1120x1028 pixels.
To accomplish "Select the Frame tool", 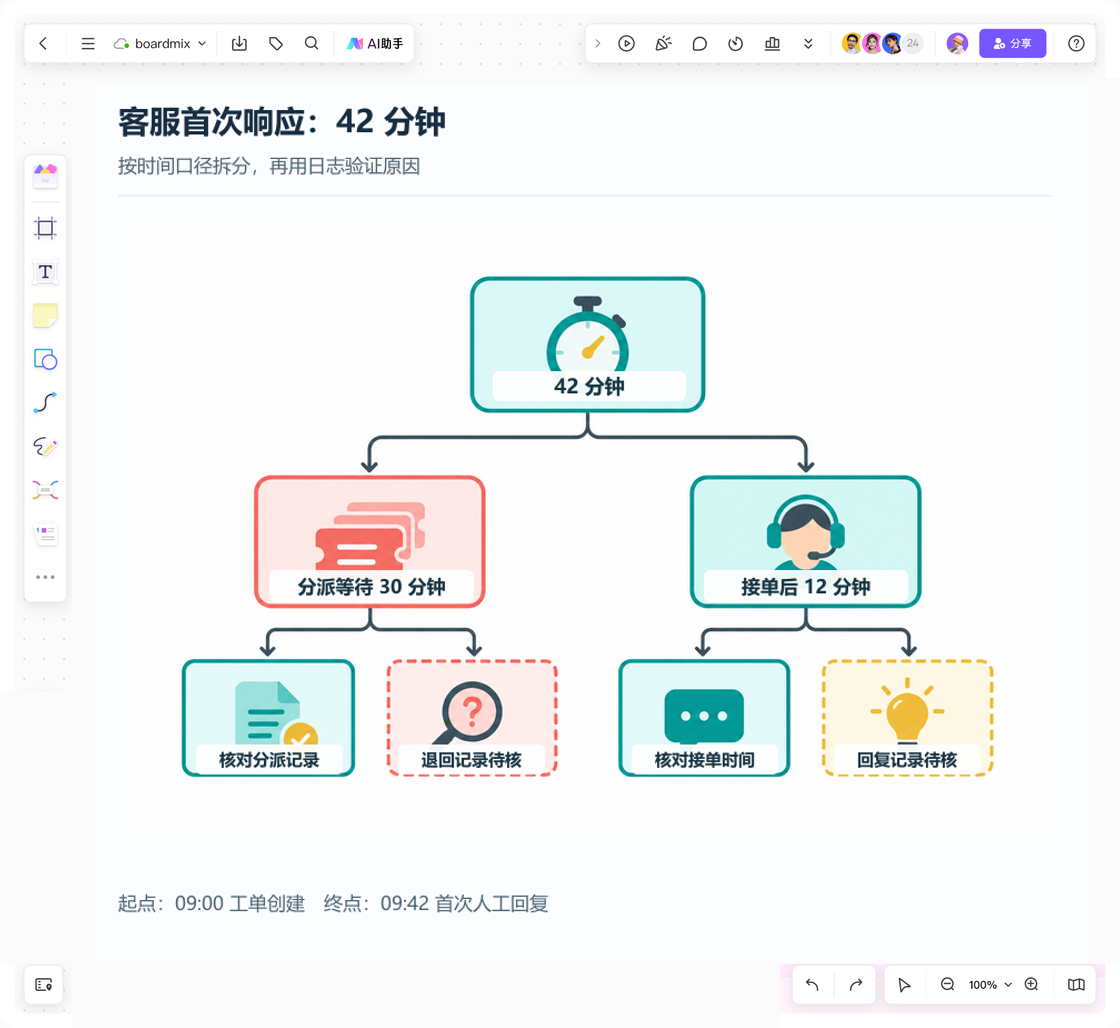I will (45, 228).
